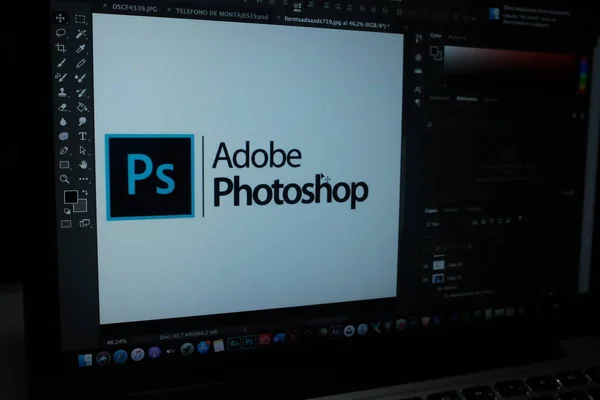Select the Pen tool
The image size is (600, 400).
[64, 150]
